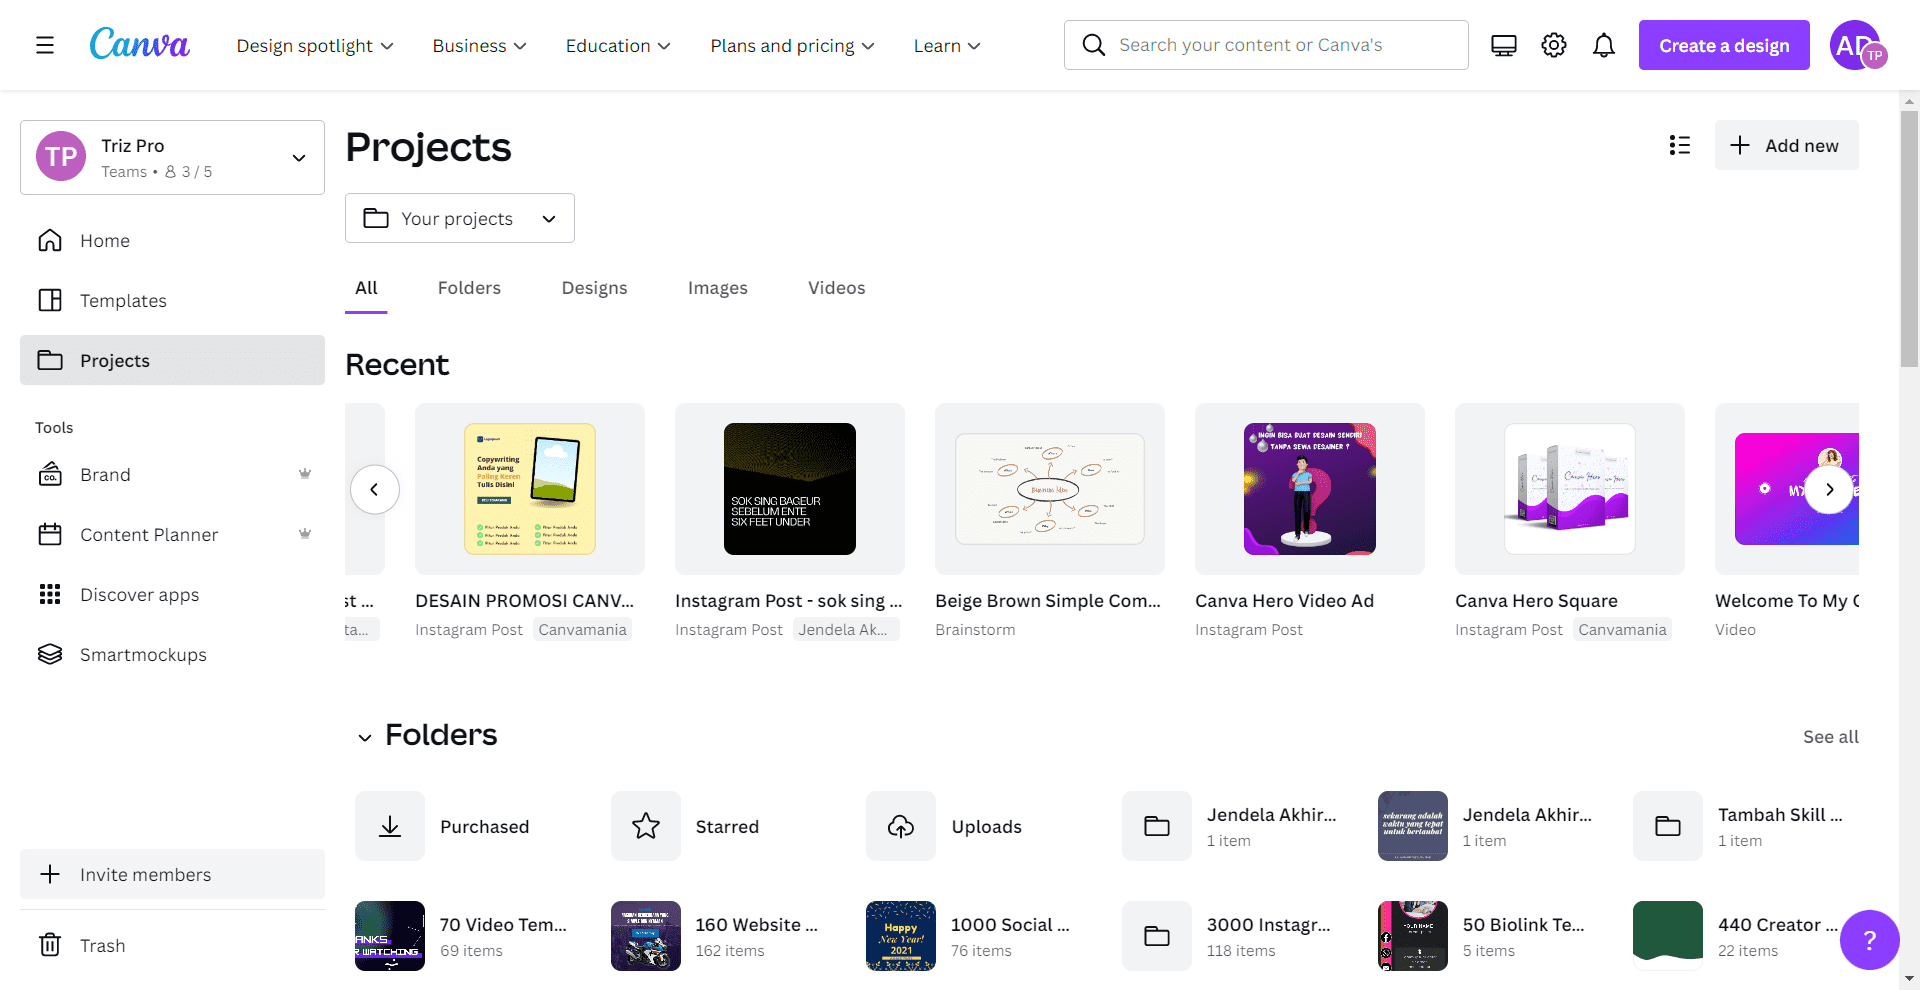The width and height of the screenshot is (1920, 990).
Task: Switch to the Designs tab
Action: tap(594, 288)
